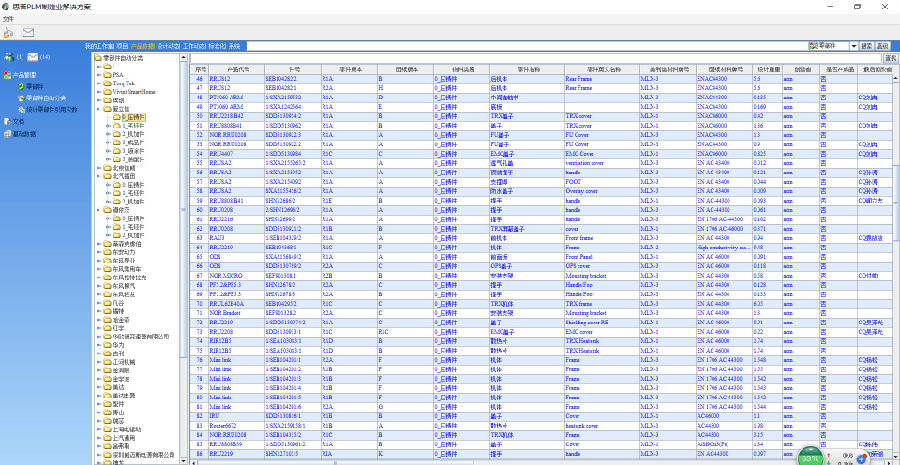900x465 pixels.
Task: Click 'Rear Frame' in row 46
Action: point(579,79)
